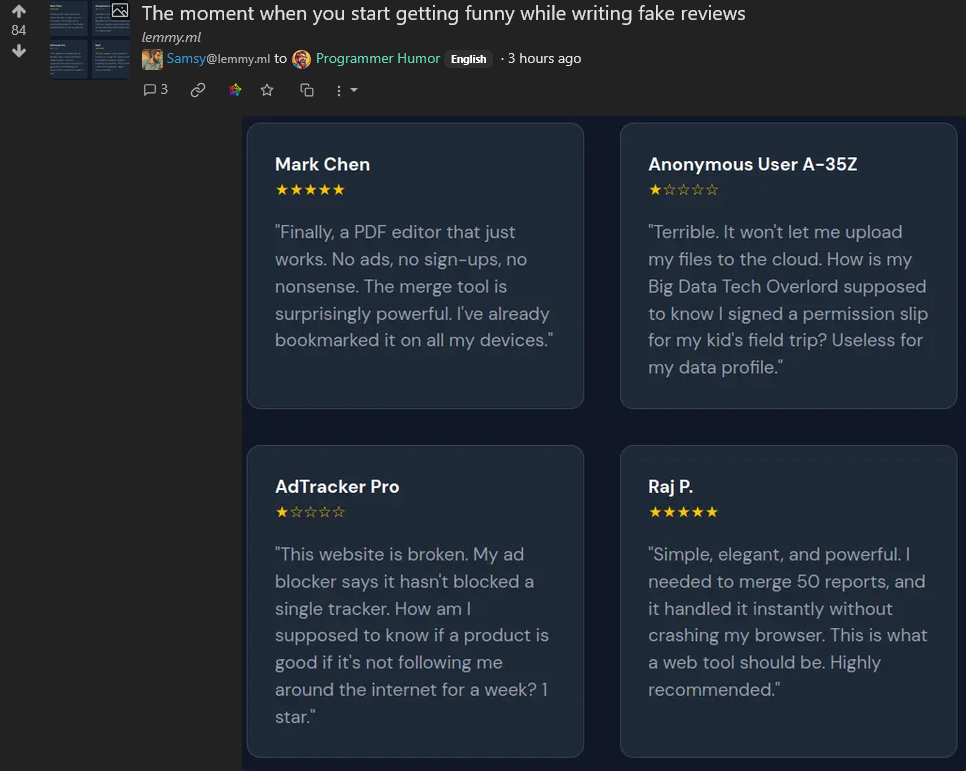Screen dimensions: 966x771
Task: Save the post with the star icon
Action: click(x=267, y=91)
